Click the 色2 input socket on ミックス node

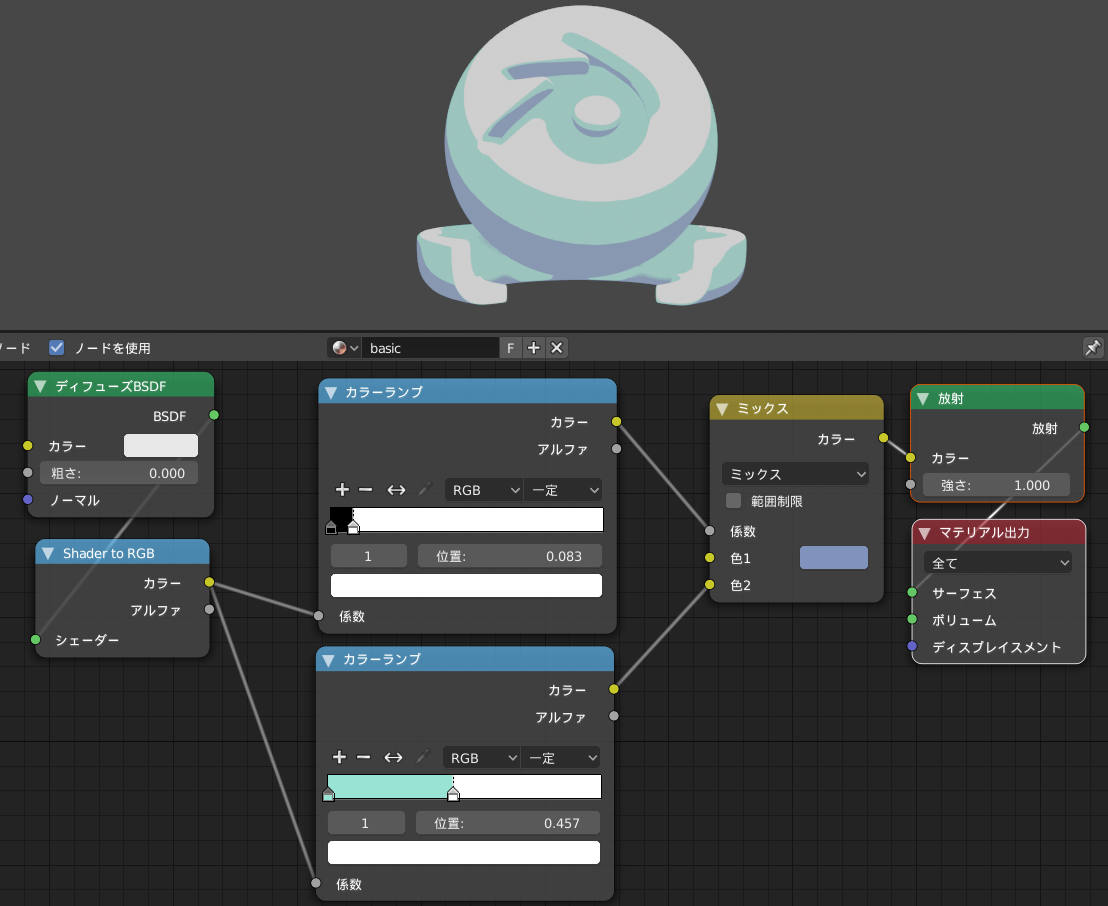click(x=709, y=584)
